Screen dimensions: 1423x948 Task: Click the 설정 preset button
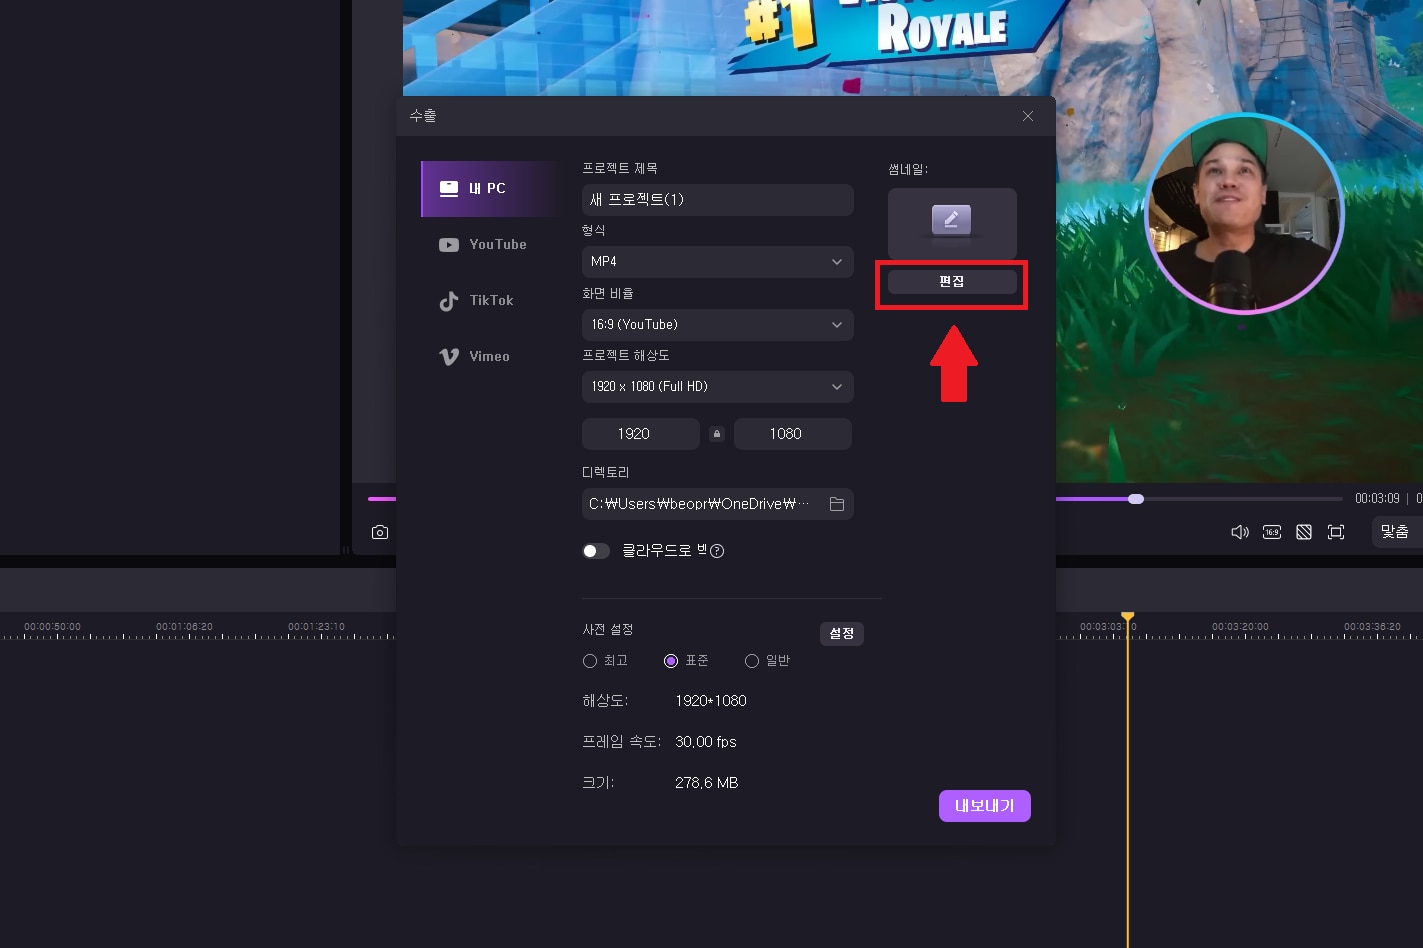(842, 634)
